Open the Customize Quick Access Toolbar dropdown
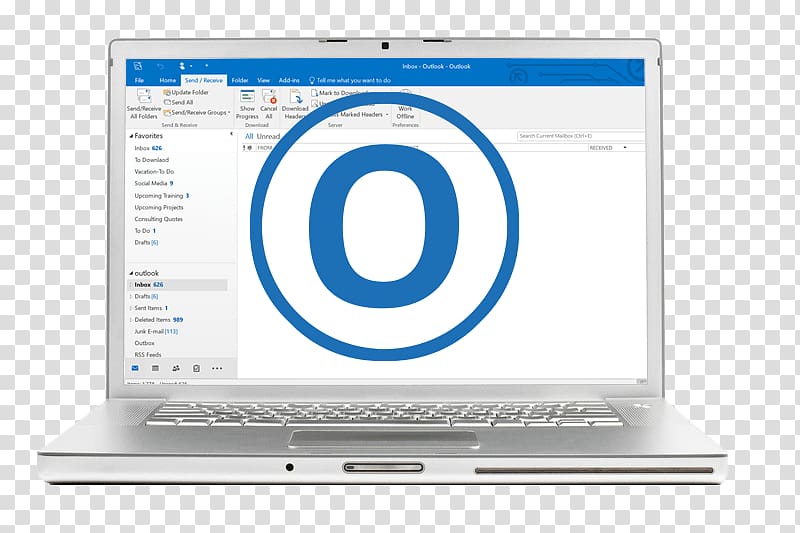800x533 pixels. (x=207, y=66)
